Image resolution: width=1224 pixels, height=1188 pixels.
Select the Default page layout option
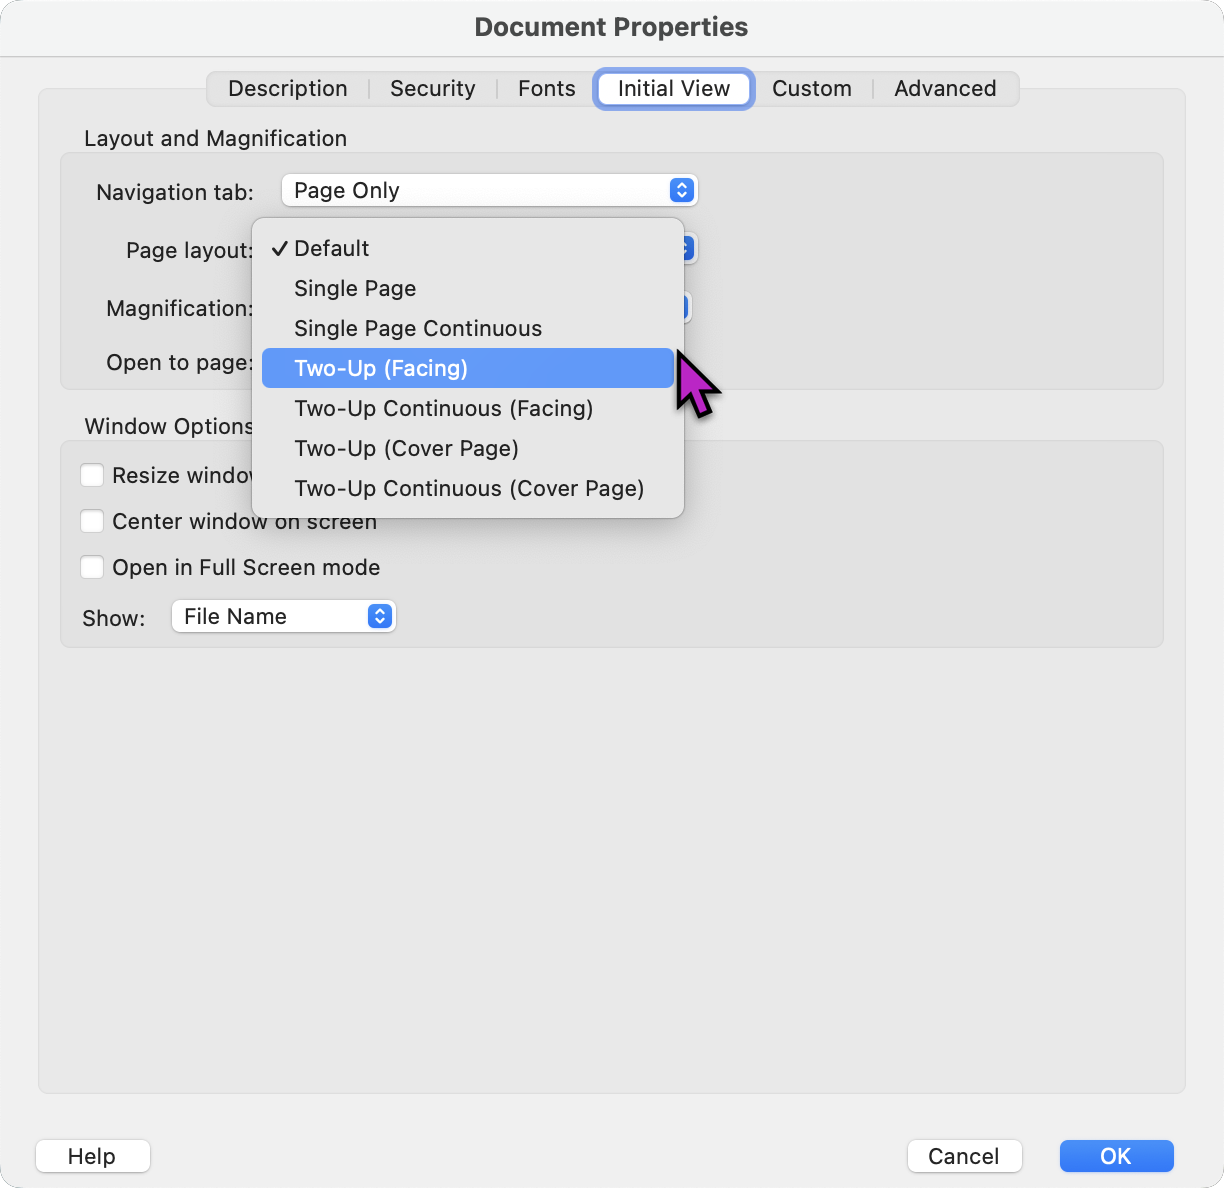click(331, 248)
